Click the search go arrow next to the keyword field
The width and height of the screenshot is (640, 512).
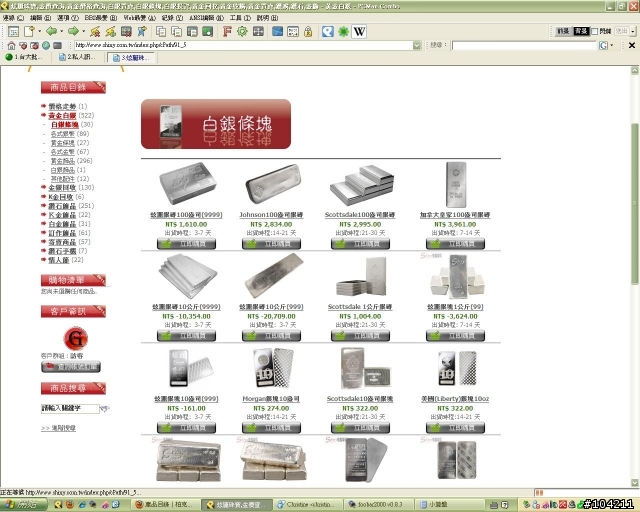tap(105, 408)
